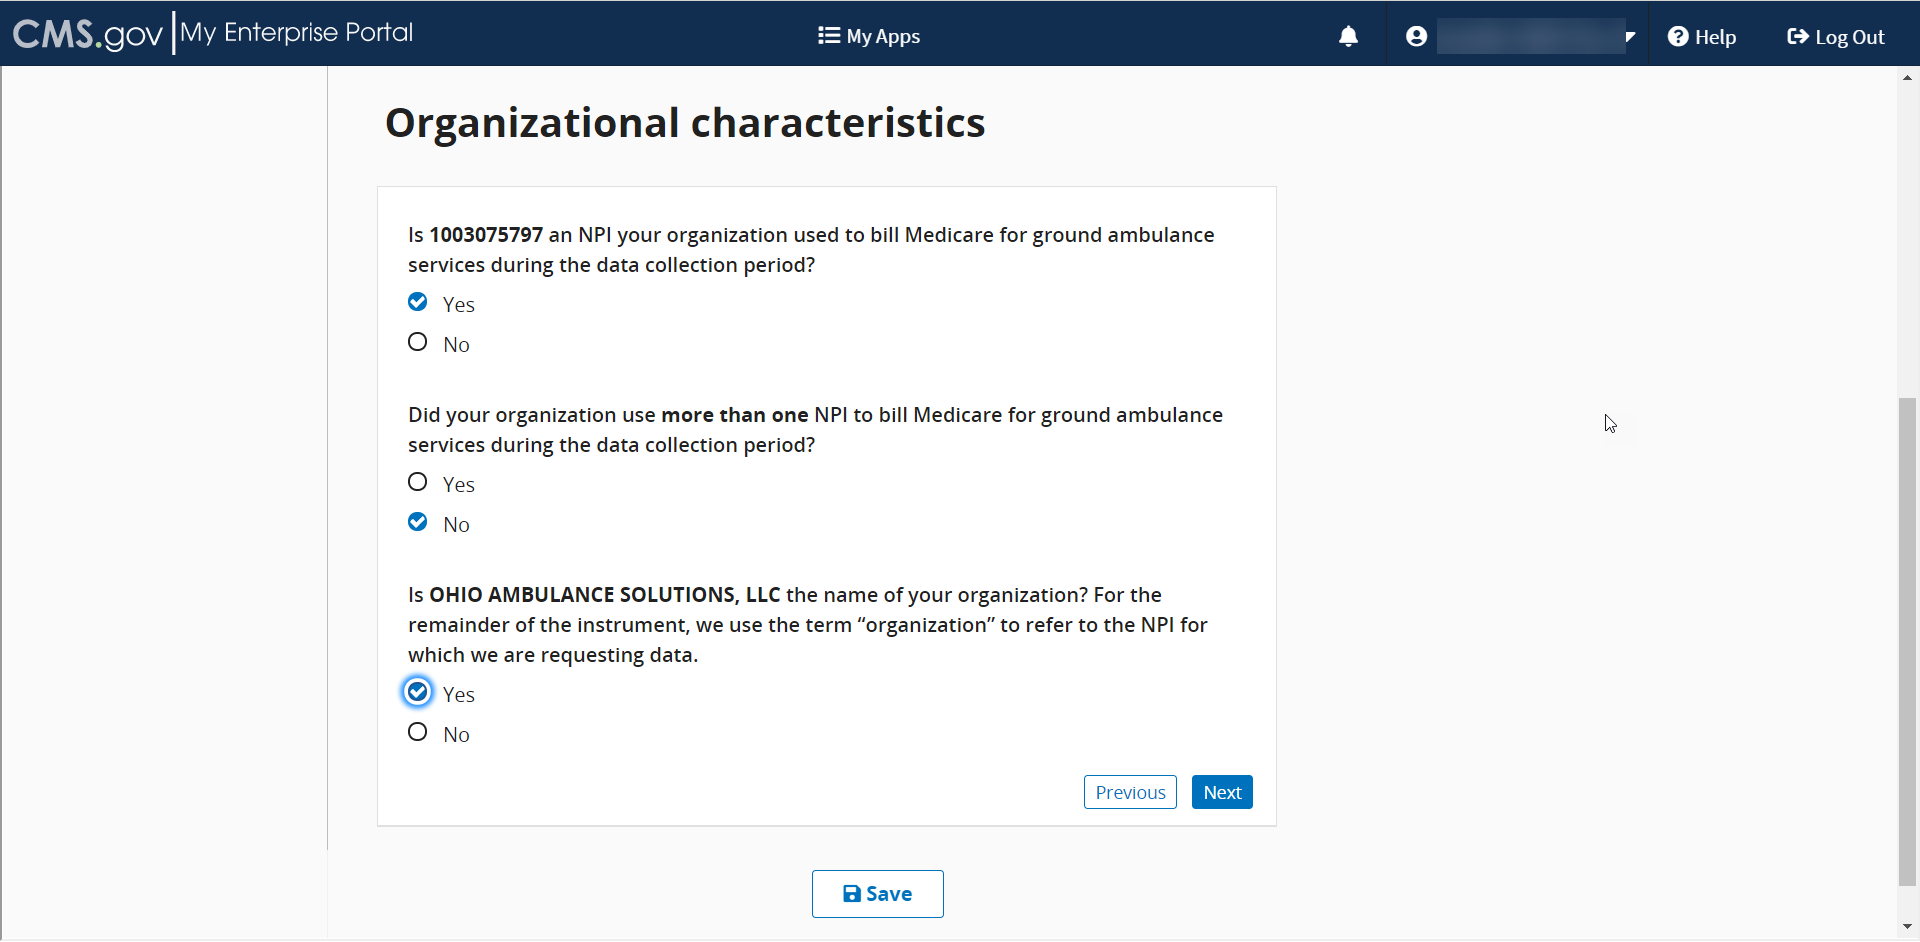Click the user profile avatar icon
The height and width of the screenshot is (942, 1920).
pos(1416,37)
